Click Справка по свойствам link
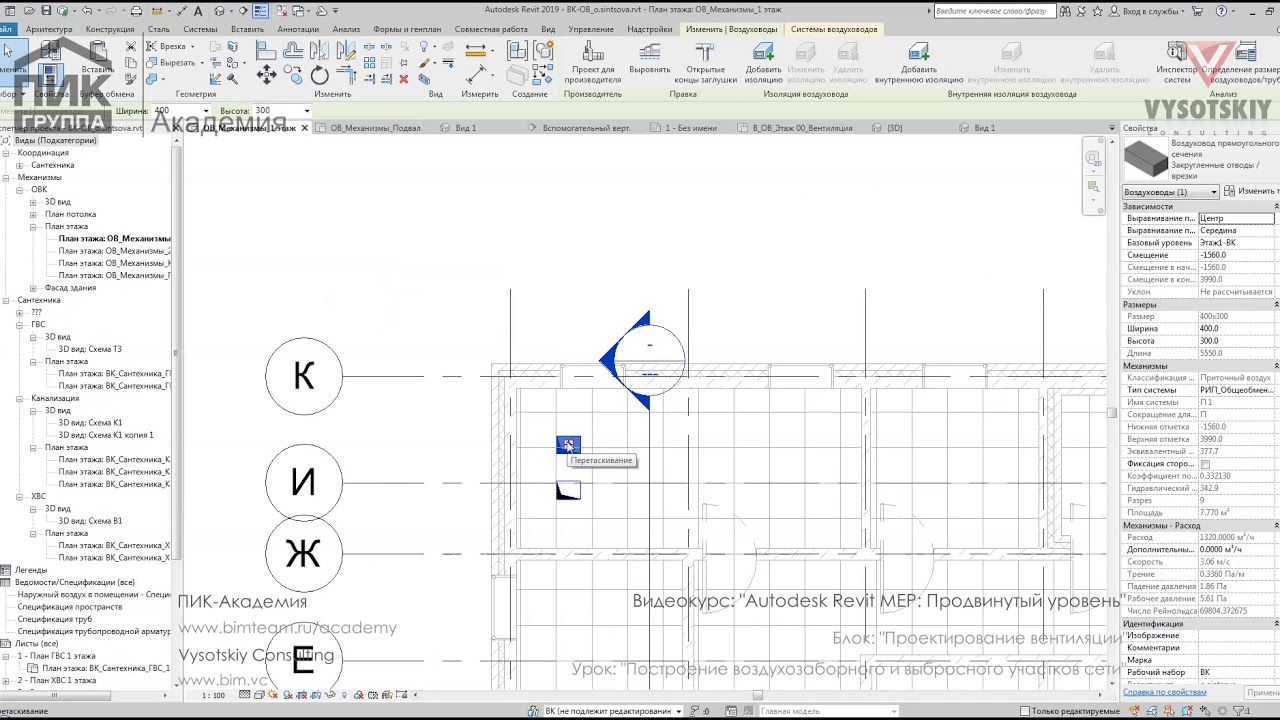This screenshot has width=1280, height=720. click(x=1164, y=692)
